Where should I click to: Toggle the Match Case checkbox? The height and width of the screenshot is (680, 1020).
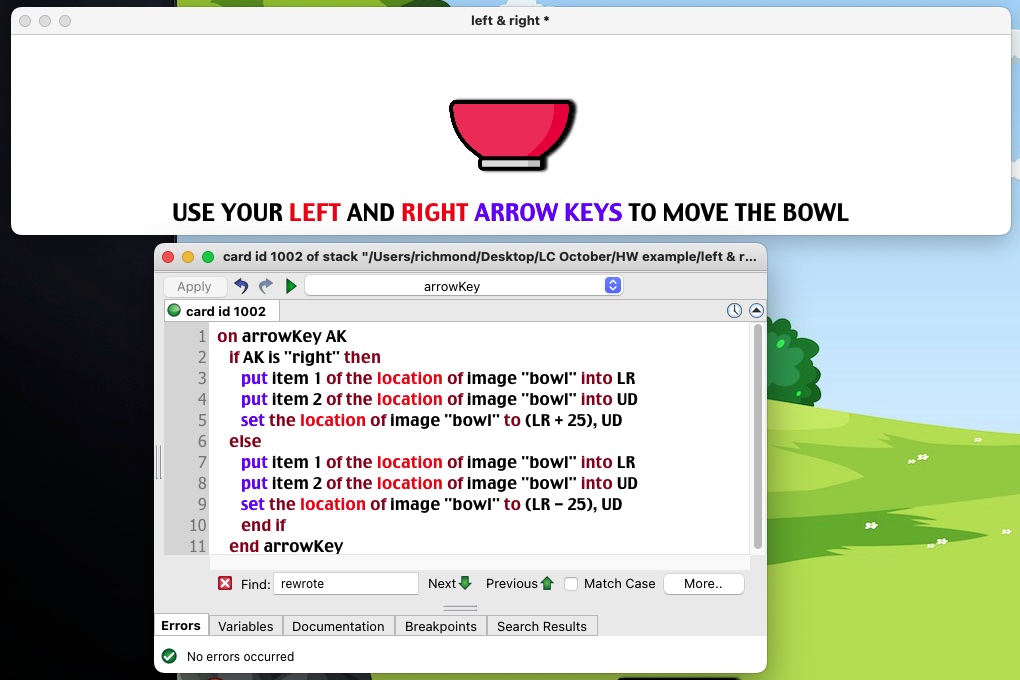click(x=571, y=584)
